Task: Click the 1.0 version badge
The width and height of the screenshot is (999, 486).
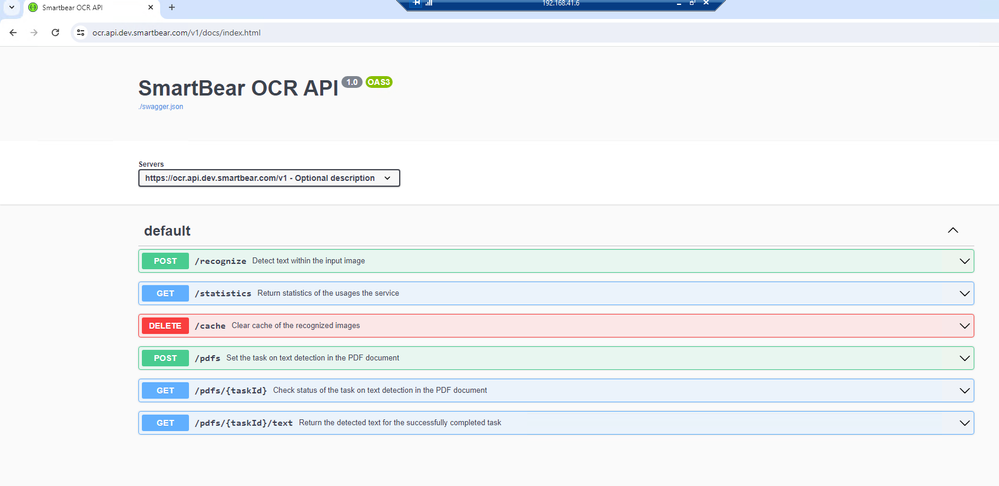Action: click(x=352, y=82)
